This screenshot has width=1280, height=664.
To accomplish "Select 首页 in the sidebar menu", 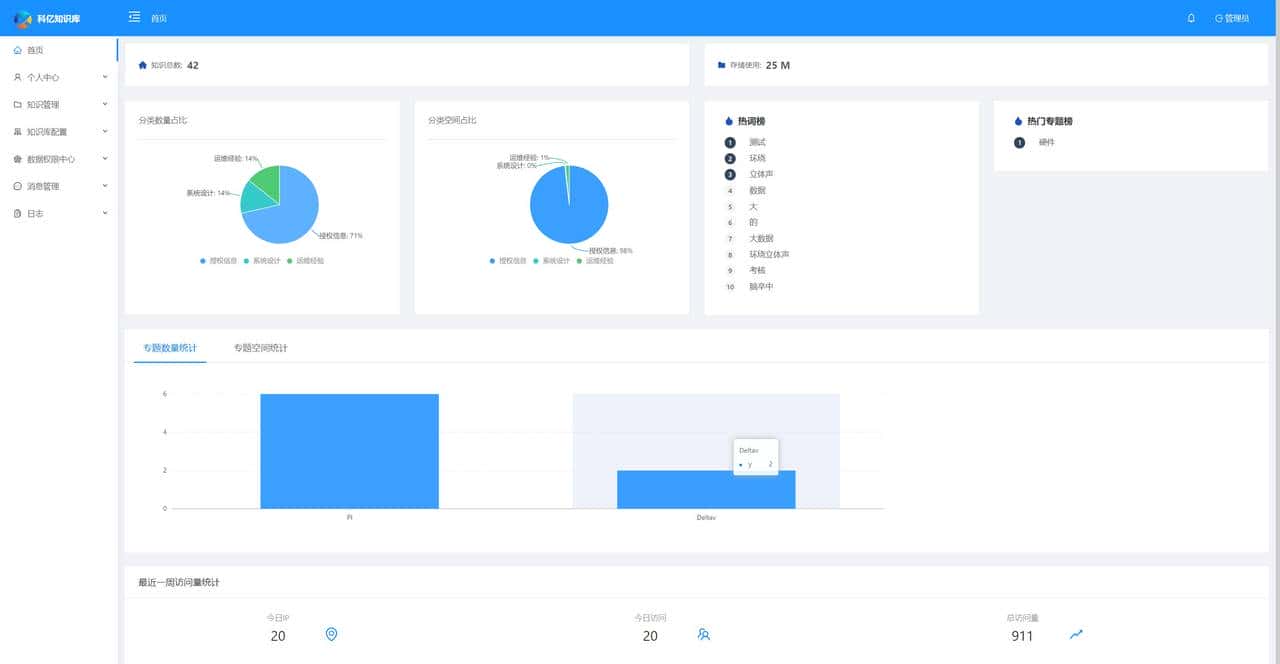I will point(35,50).
